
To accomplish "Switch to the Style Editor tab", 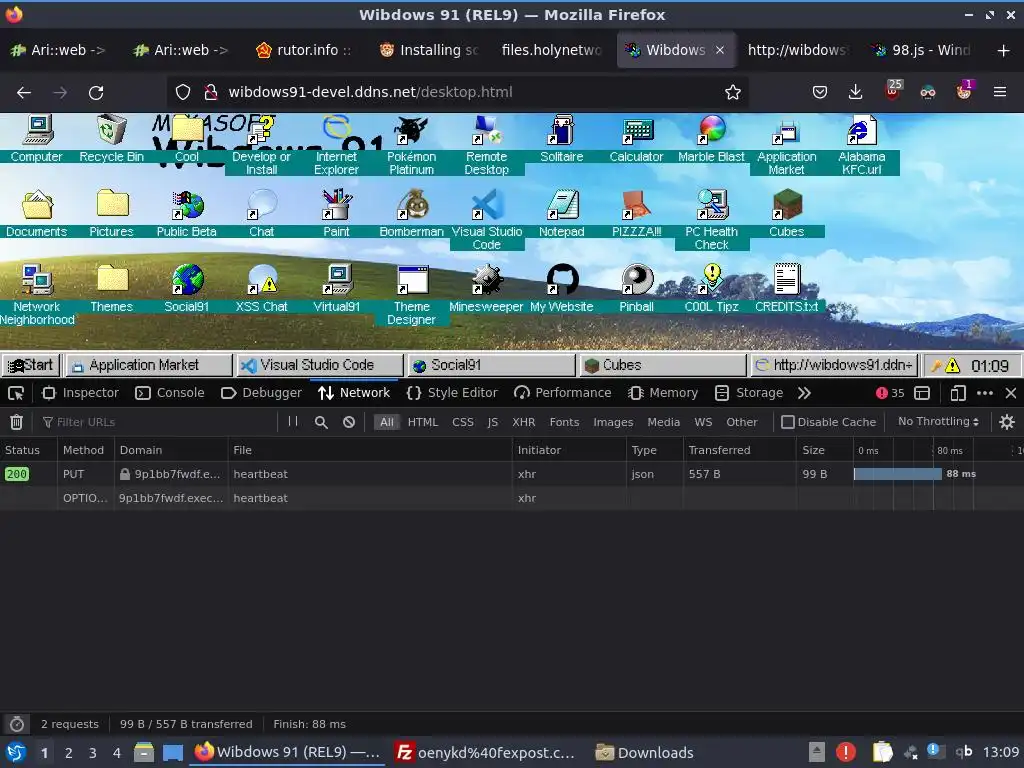I will point(452,393).
